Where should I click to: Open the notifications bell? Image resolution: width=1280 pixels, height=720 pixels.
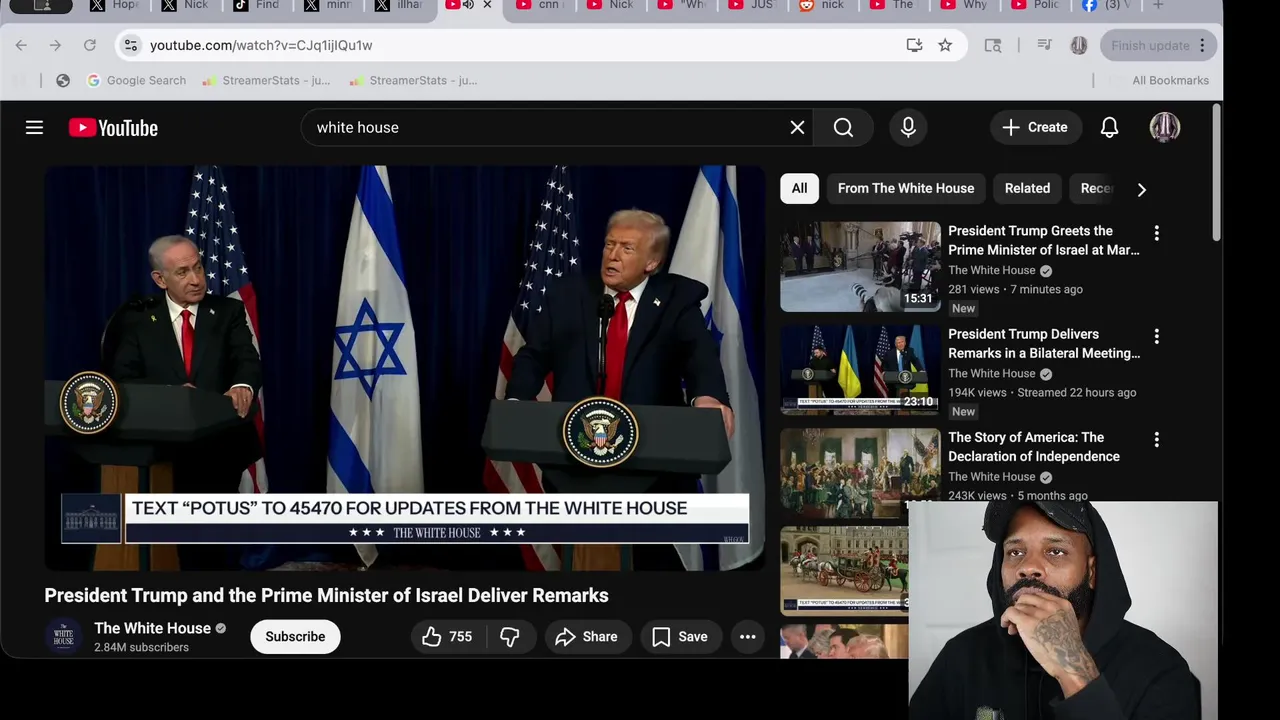(1109, 127)
